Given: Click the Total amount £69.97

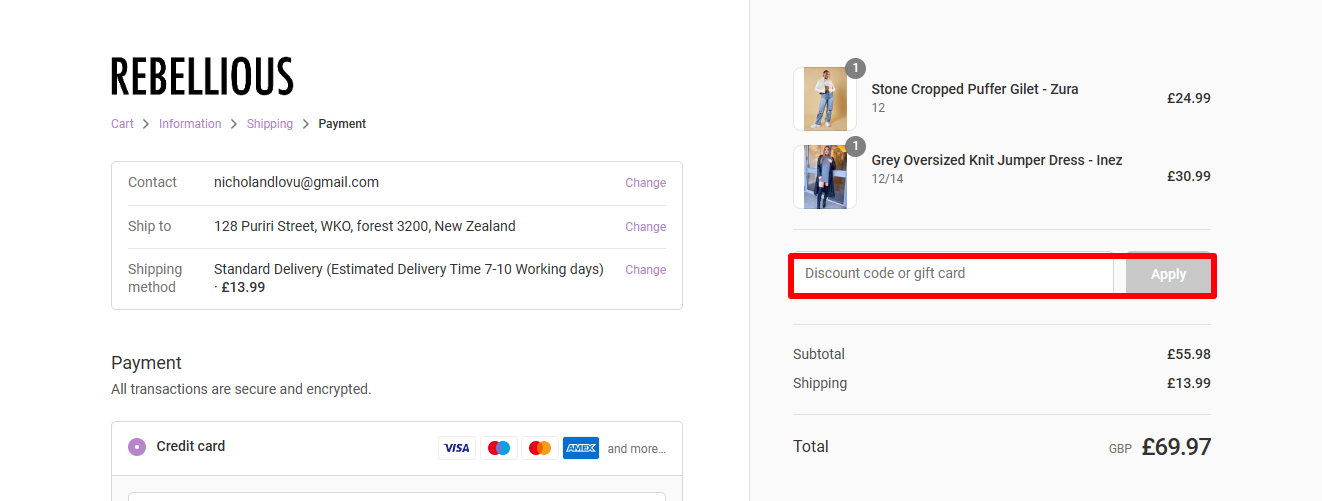Looking at the screenshot, I should tap(1176, 447).
